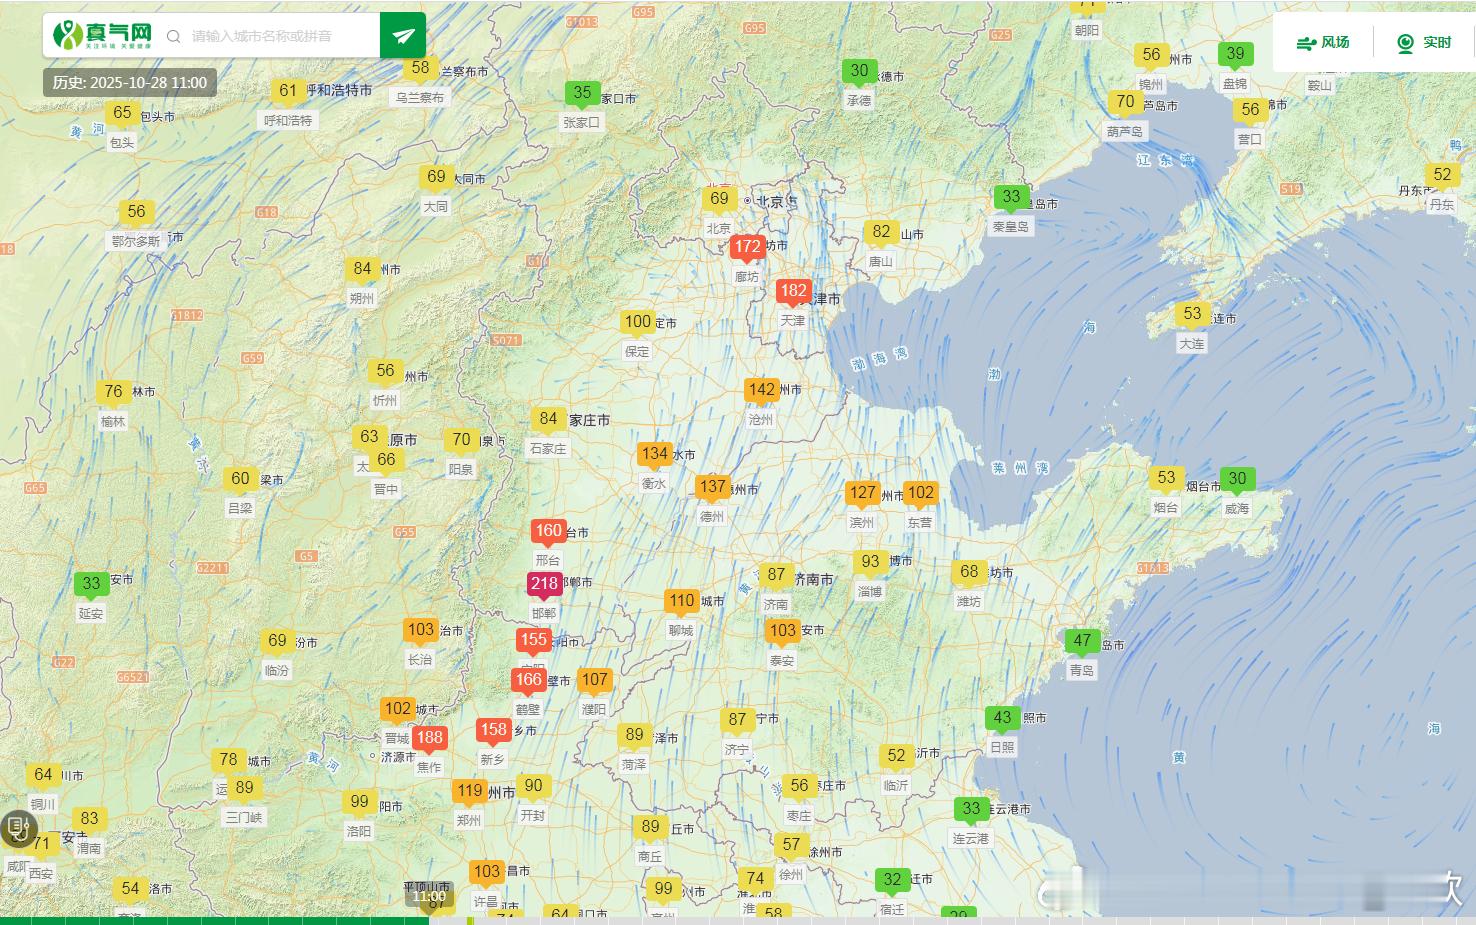
Task: Click the 丹东 city label
Action: [x=1442, y=204]
